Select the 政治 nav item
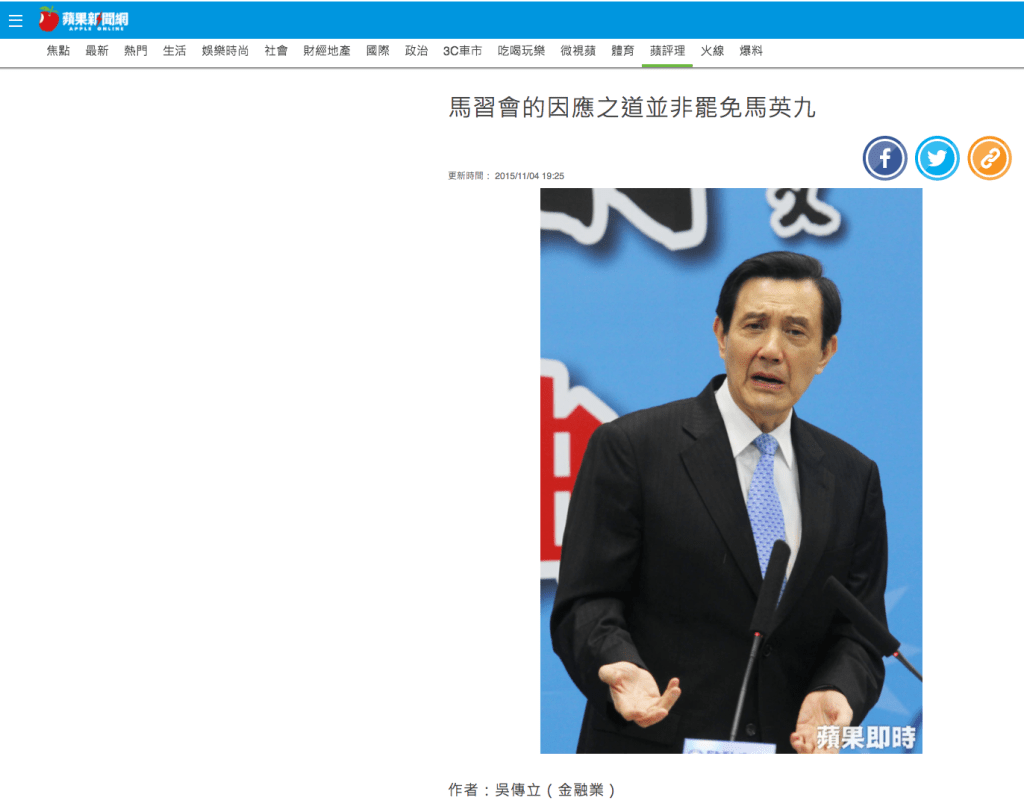The width and height of the screenshot is (1024, 812). click(x=416, y=51)
